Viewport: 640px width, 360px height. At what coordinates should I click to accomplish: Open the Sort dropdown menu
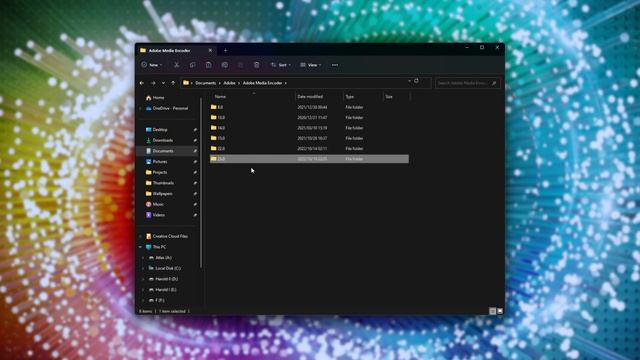click(281, 65)
